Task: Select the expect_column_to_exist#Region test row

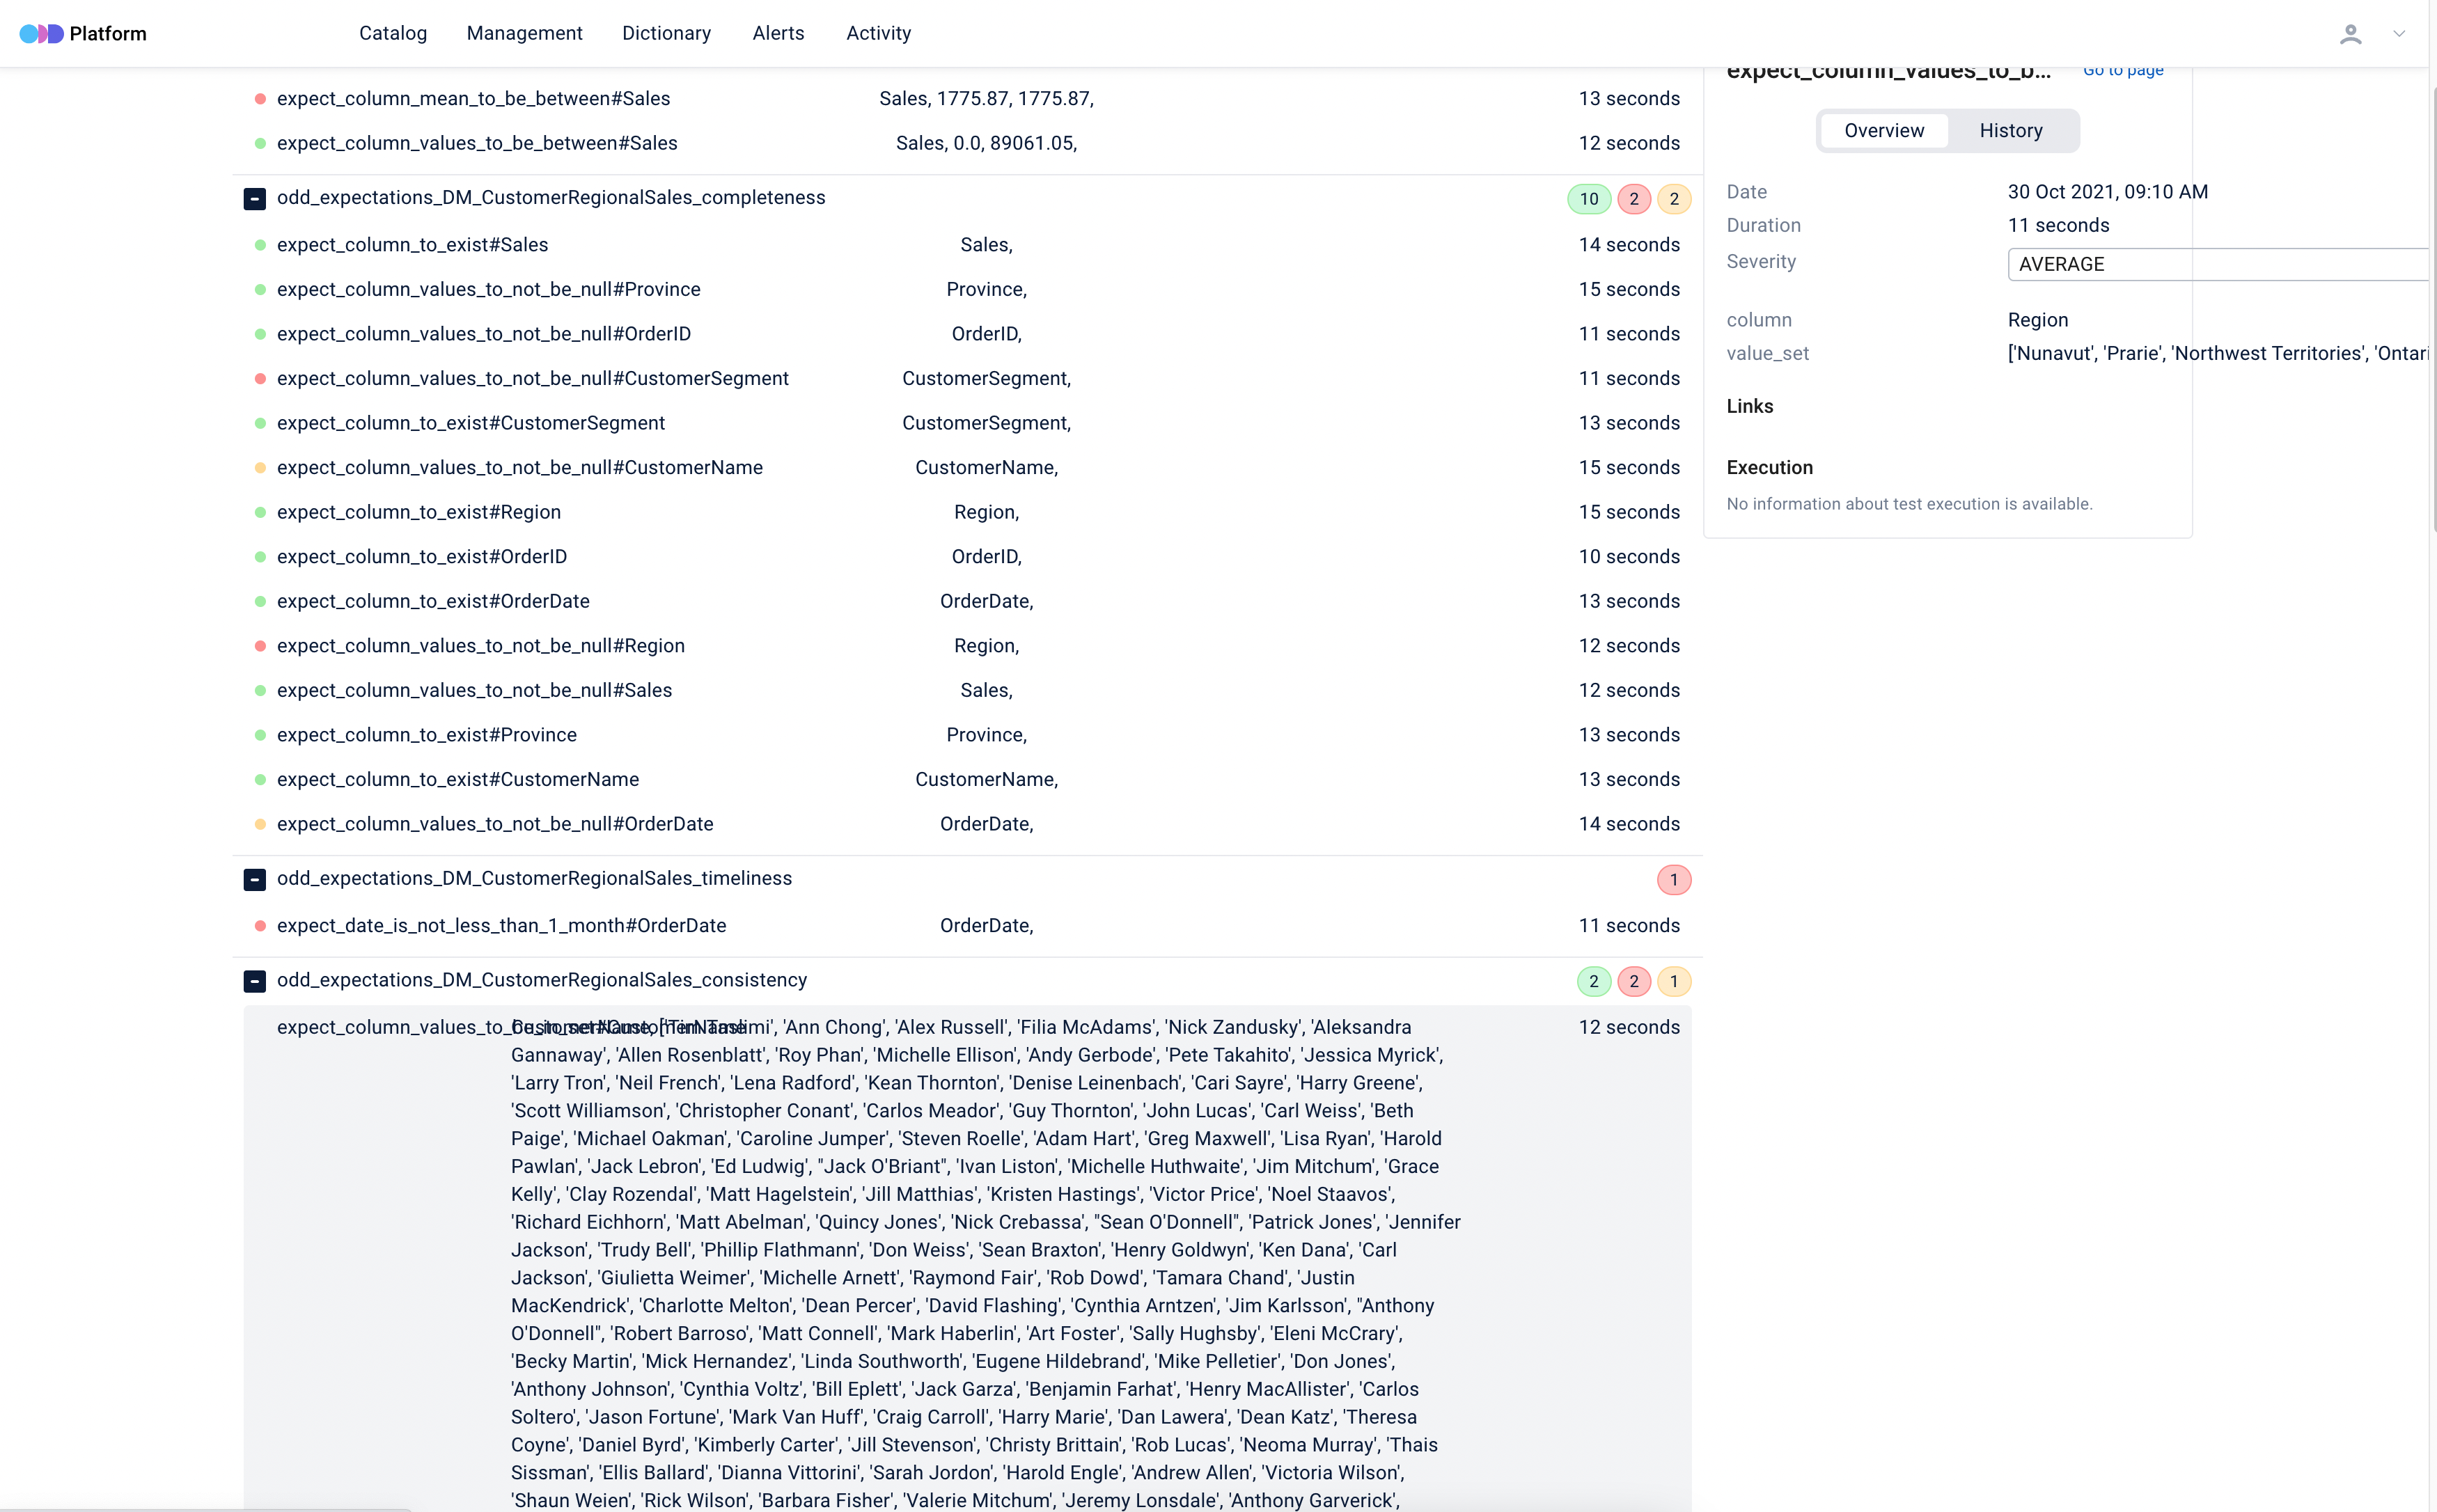Action: click(418, 512)
